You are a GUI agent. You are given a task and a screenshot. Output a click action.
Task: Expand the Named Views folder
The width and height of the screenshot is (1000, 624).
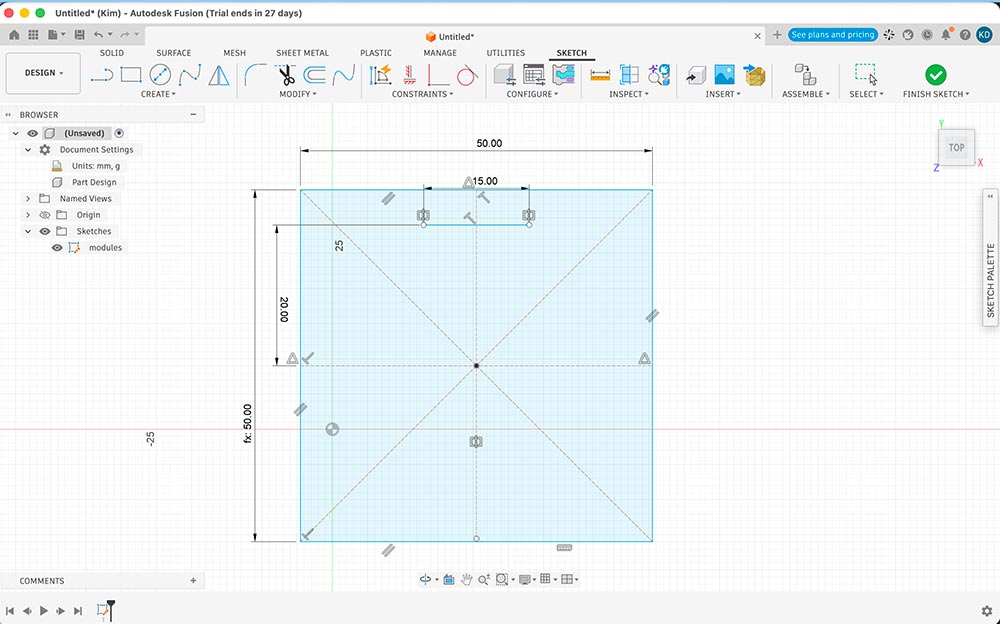(28, 198)
